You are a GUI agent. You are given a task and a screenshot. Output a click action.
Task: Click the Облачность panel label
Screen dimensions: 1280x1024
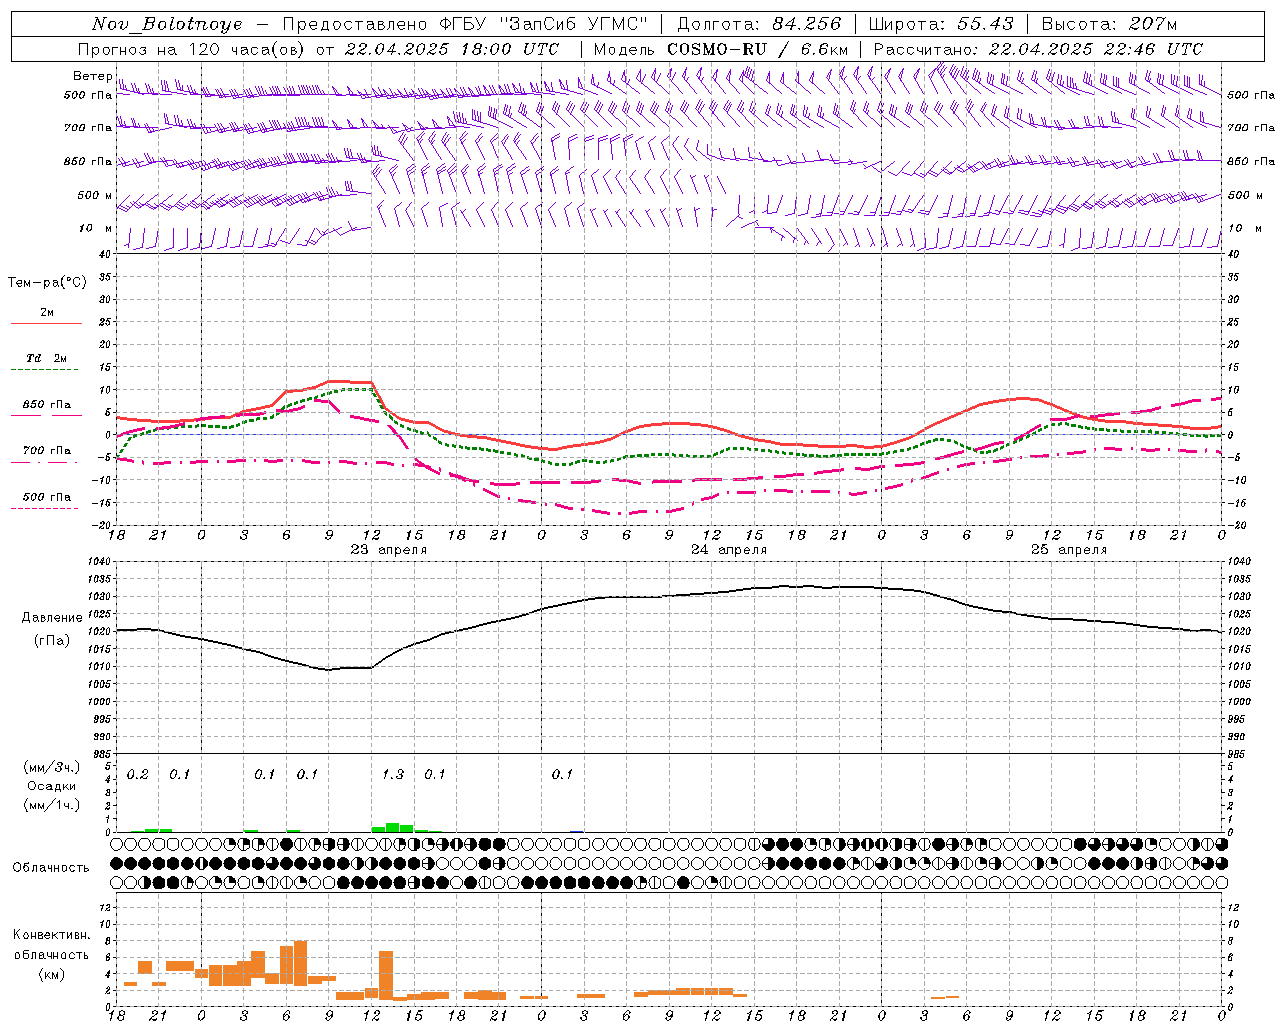[51, 868]
